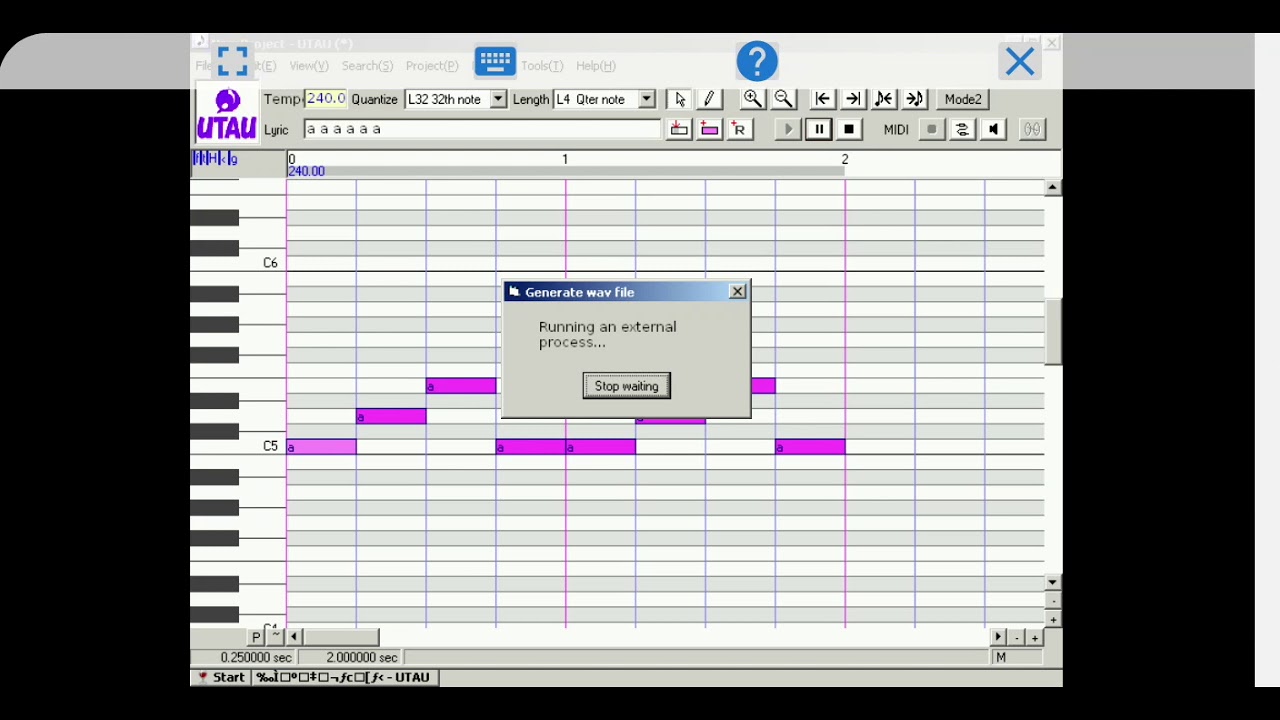Click the 240.00 tempo marker on ruler
Image resolution: width=1280 pixels, height=720 pixels.
tap(306, 172)
